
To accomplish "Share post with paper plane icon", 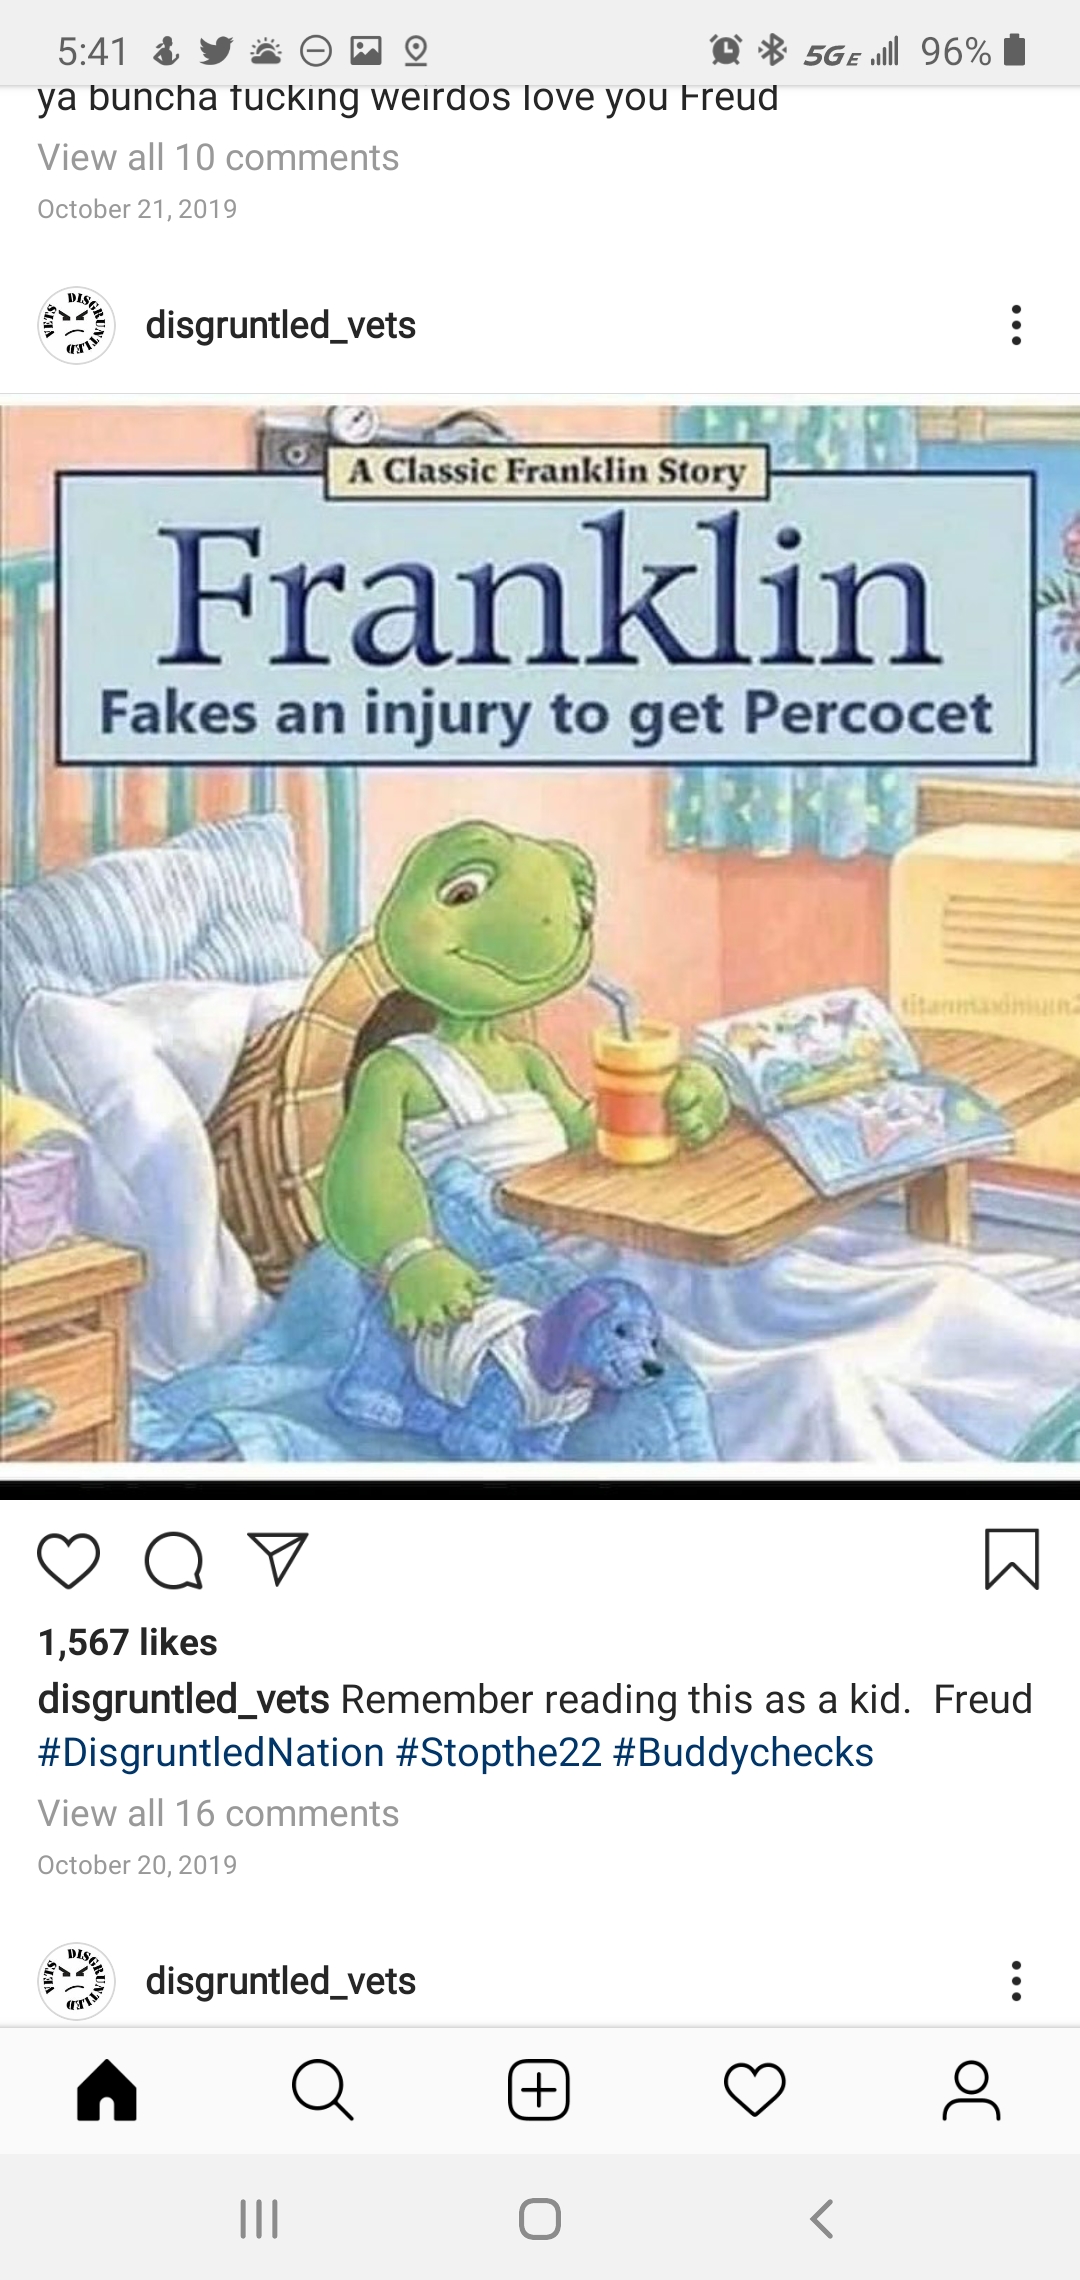I will tap(278, 1559).
